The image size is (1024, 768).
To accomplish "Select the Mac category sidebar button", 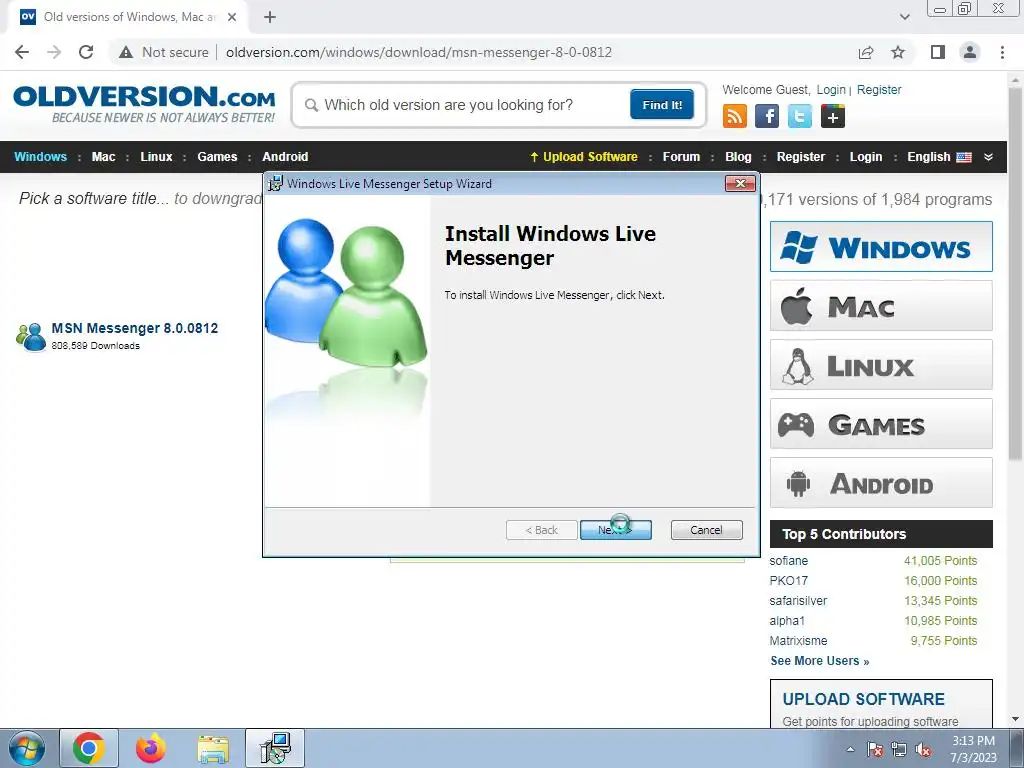I will click(881, 306).
